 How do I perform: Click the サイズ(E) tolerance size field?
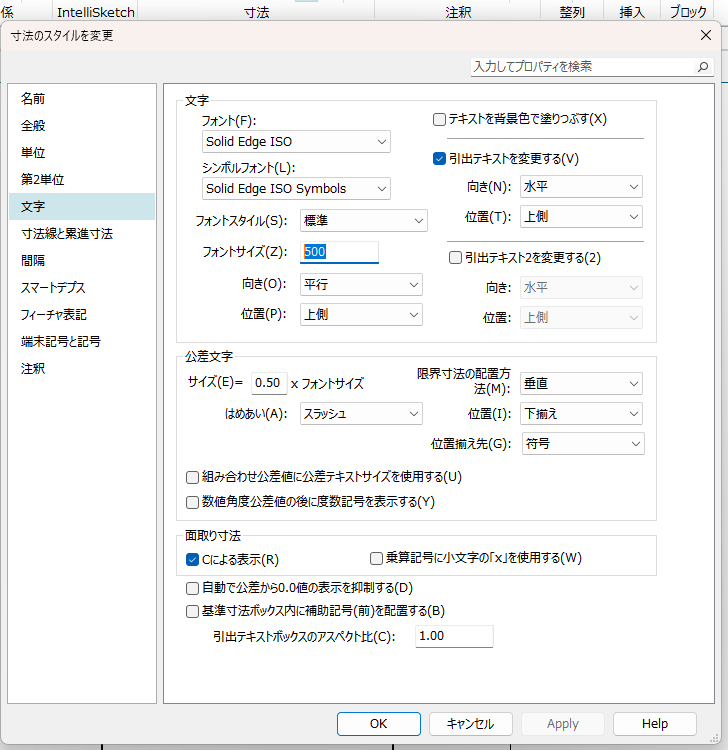pyautogui.click(x=269, y=383)
